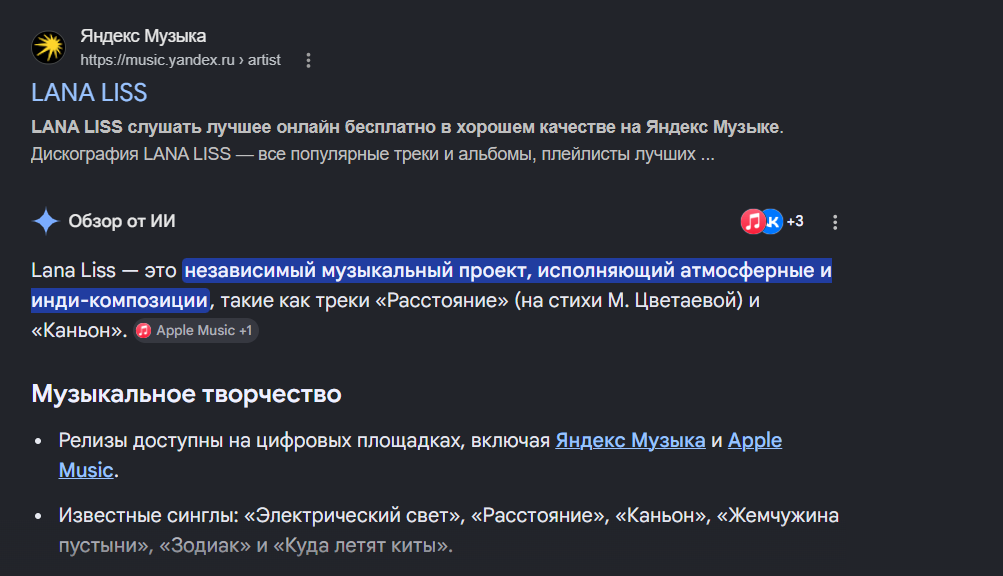Click the Музыкальное творчество section heading

[186, 394]
